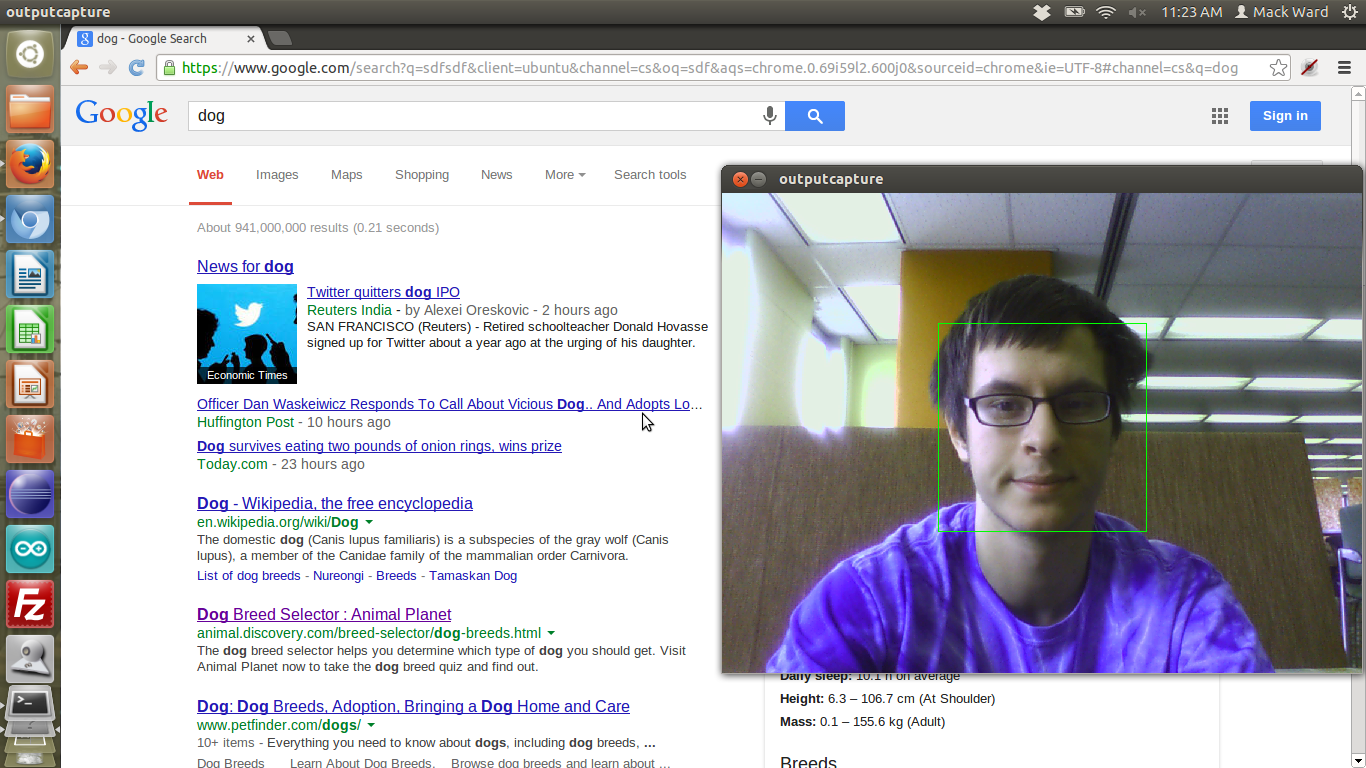Screen dimensions: 1366x768
Task: Click the site's green padlock
Action: coord(169,68)
